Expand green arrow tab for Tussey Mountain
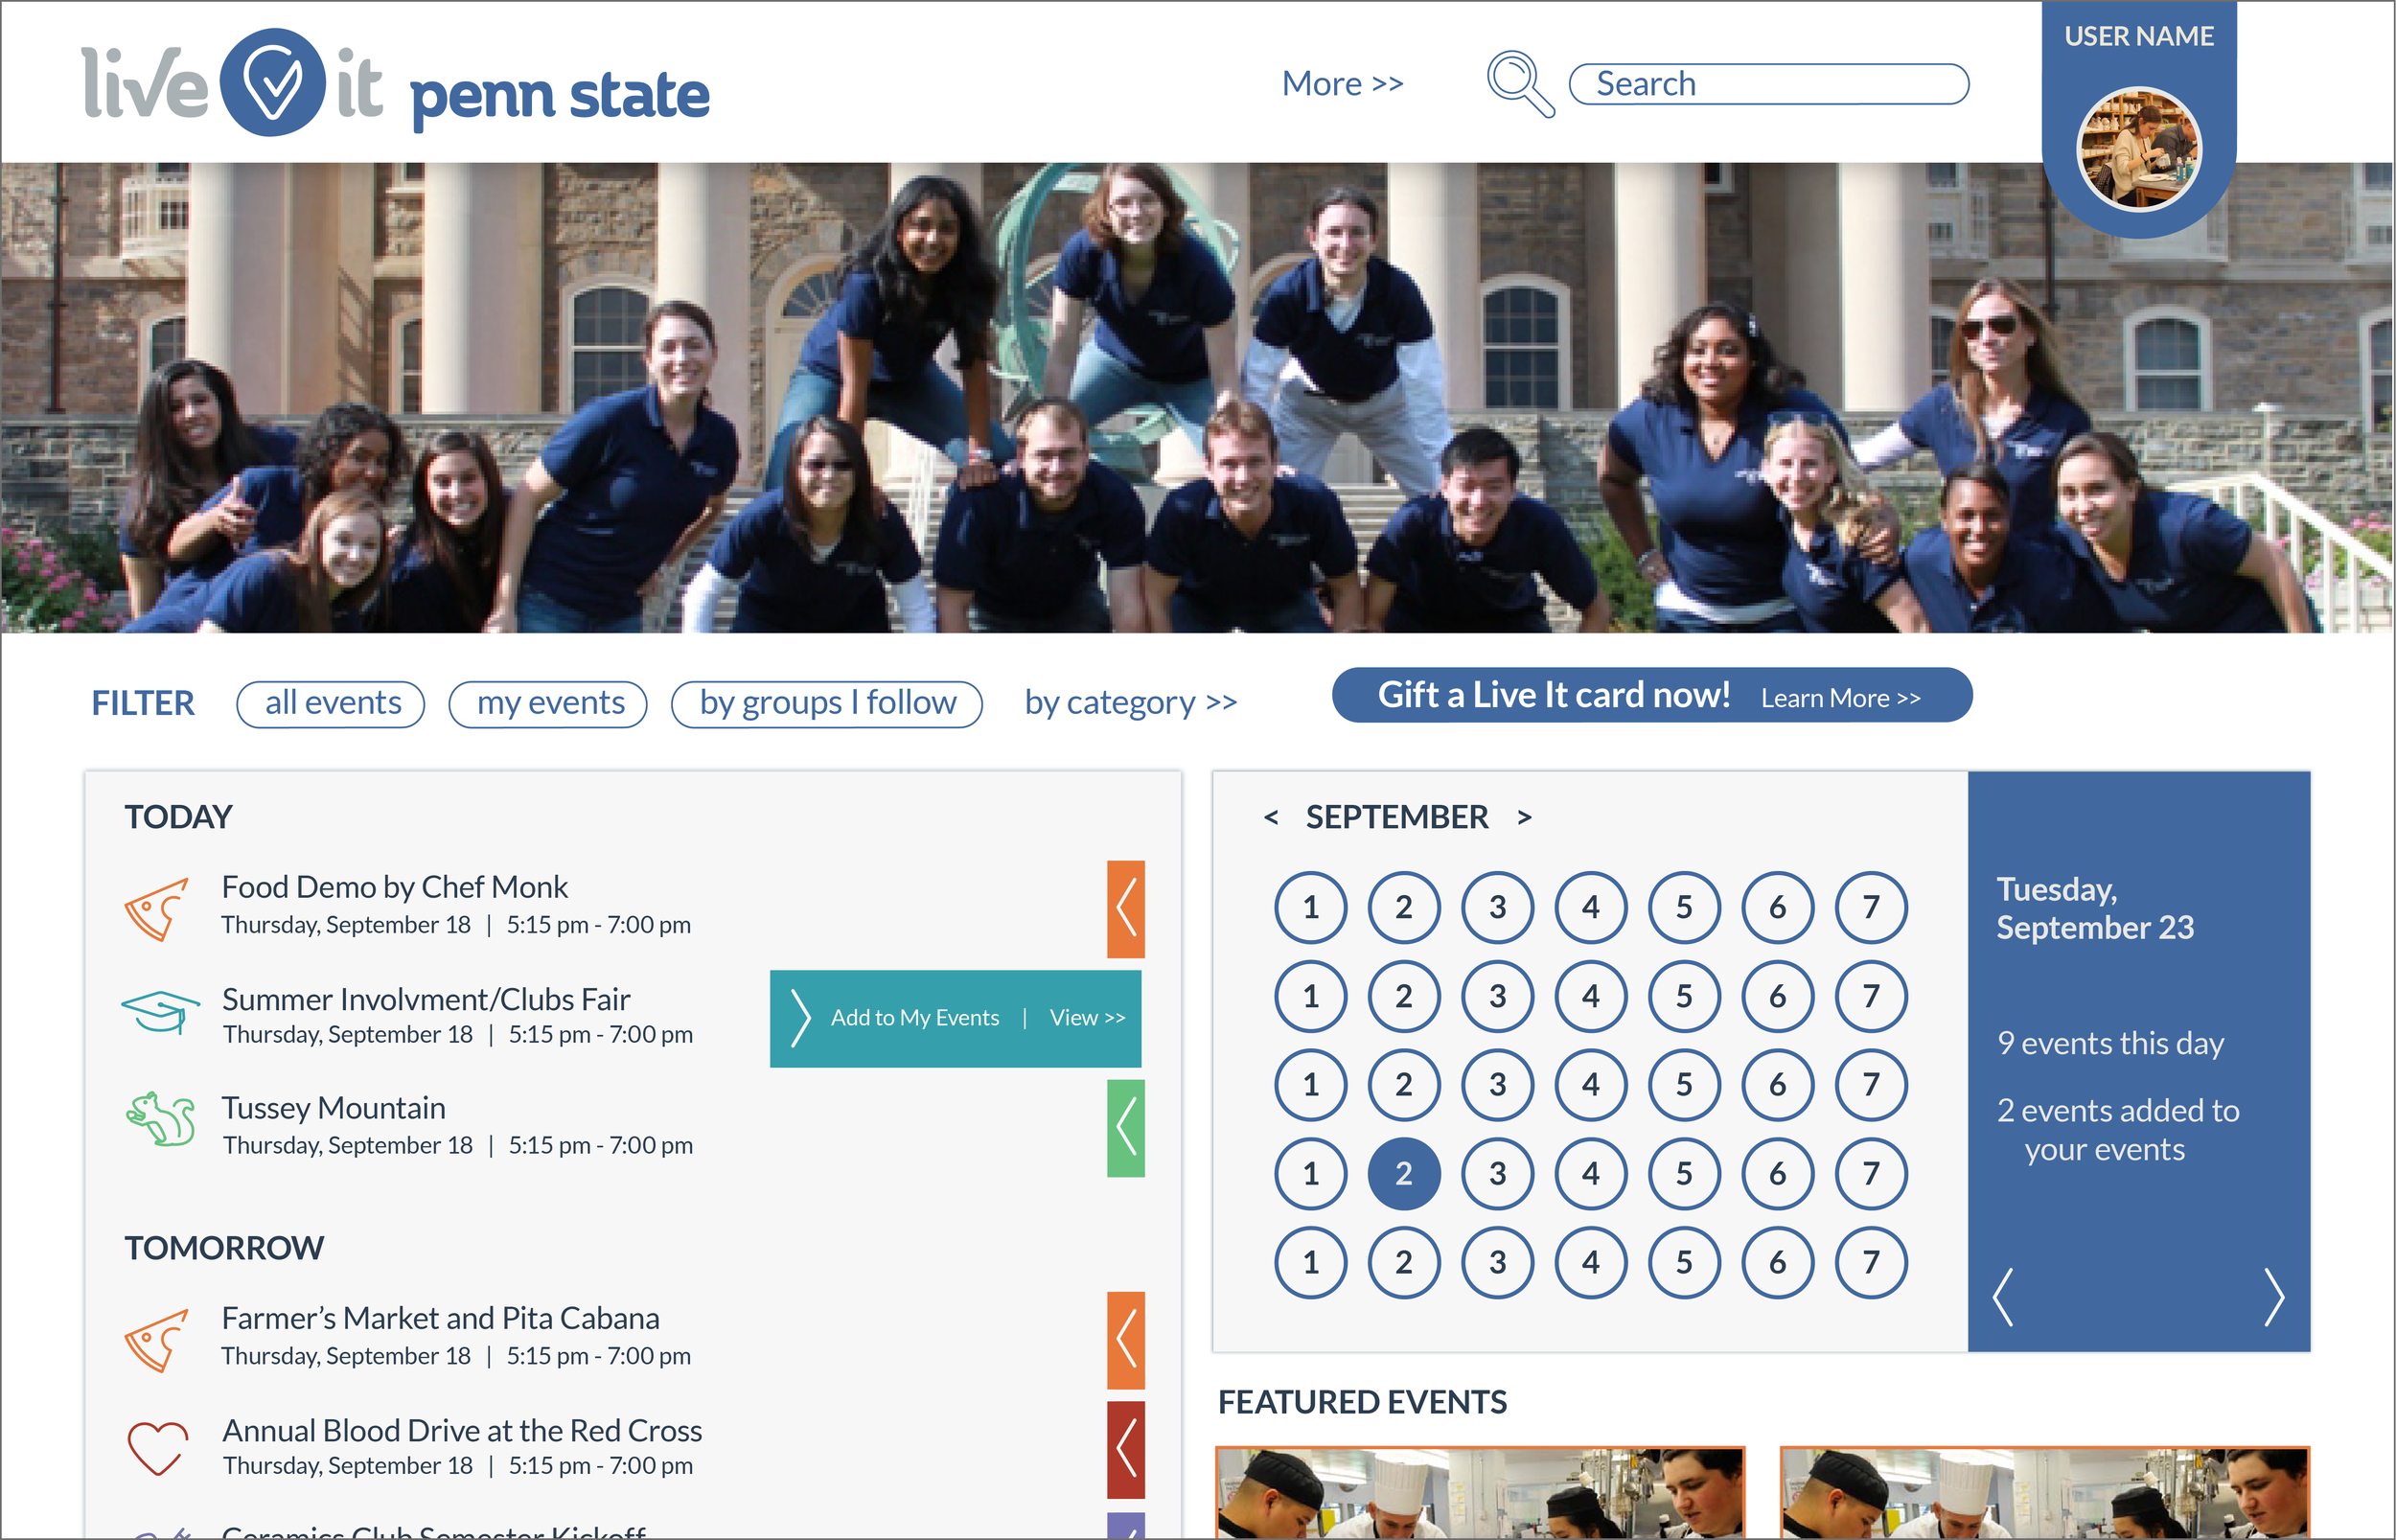 (x=1126, y=1128)
